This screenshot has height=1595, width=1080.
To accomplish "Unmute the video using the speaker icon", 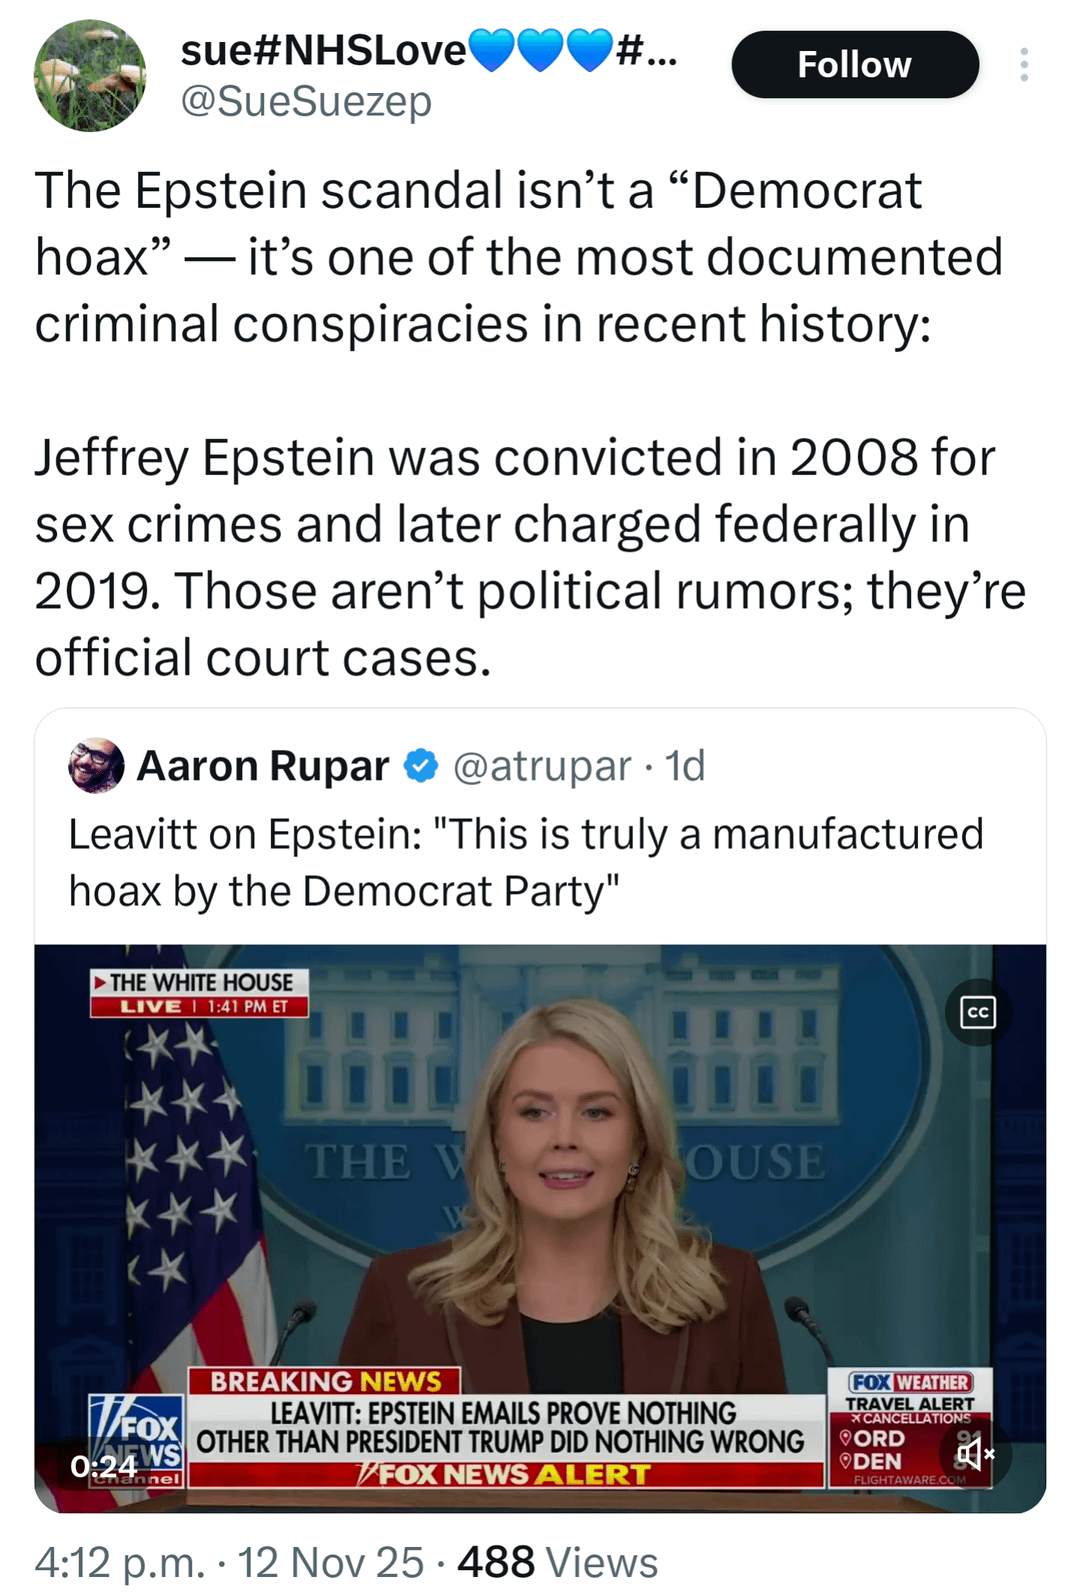I will [x=974, y=1453].
